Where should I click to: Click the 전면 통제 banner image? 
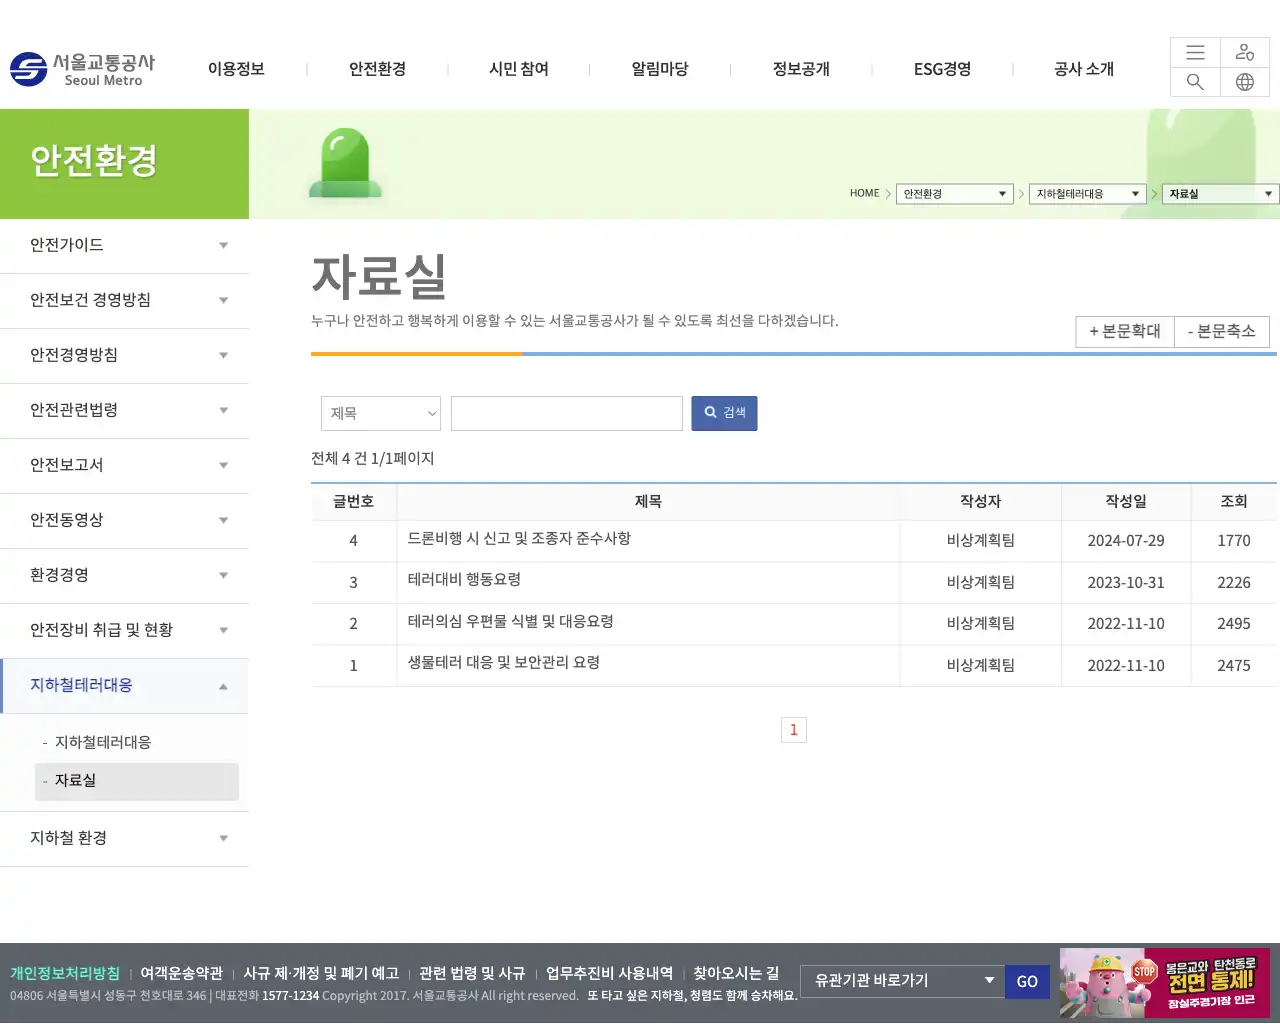(x=1165, y=983)
